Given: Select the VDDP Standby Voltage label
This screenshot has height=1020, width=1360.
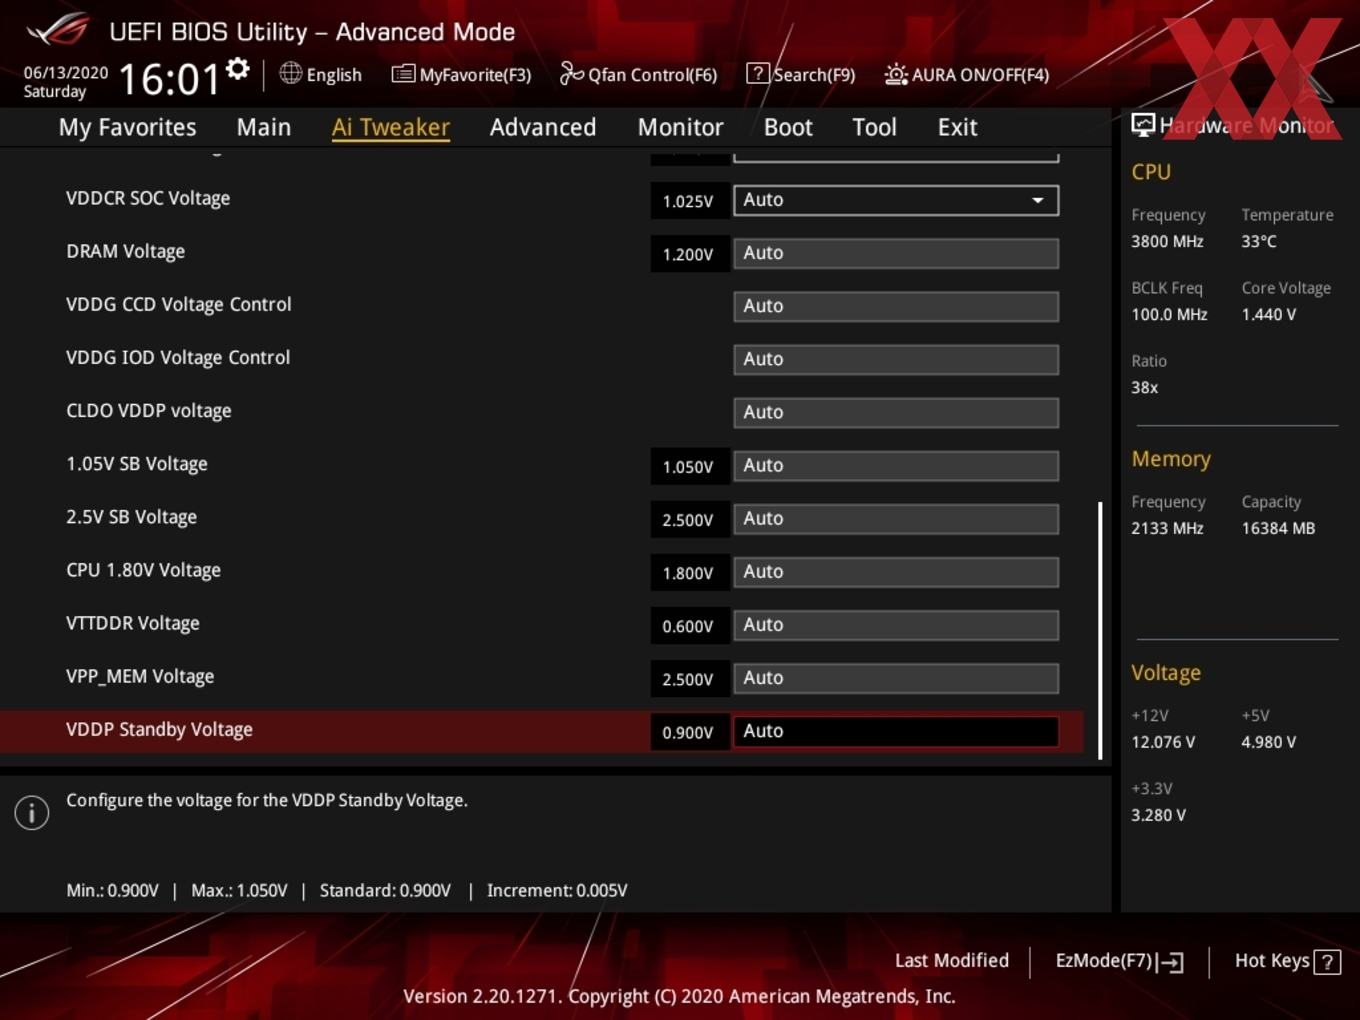Looking at the screenshot, I should tap(159, 730).
